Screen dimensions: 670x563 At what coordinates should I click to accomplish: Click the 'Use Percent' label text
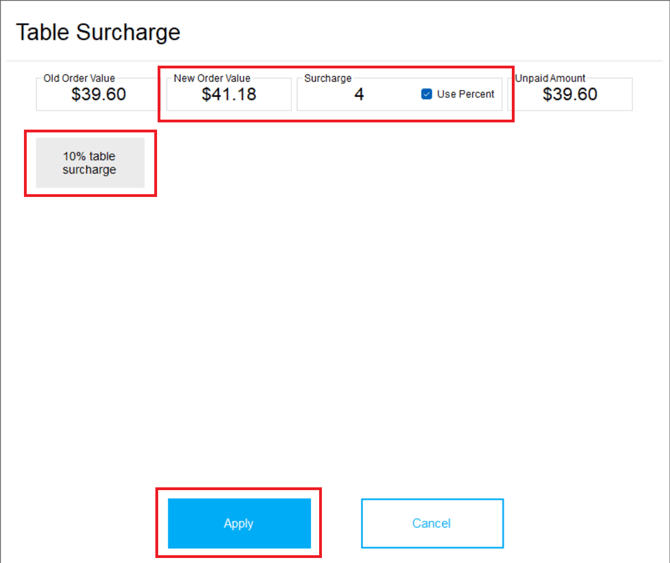(x=465, y=94)
